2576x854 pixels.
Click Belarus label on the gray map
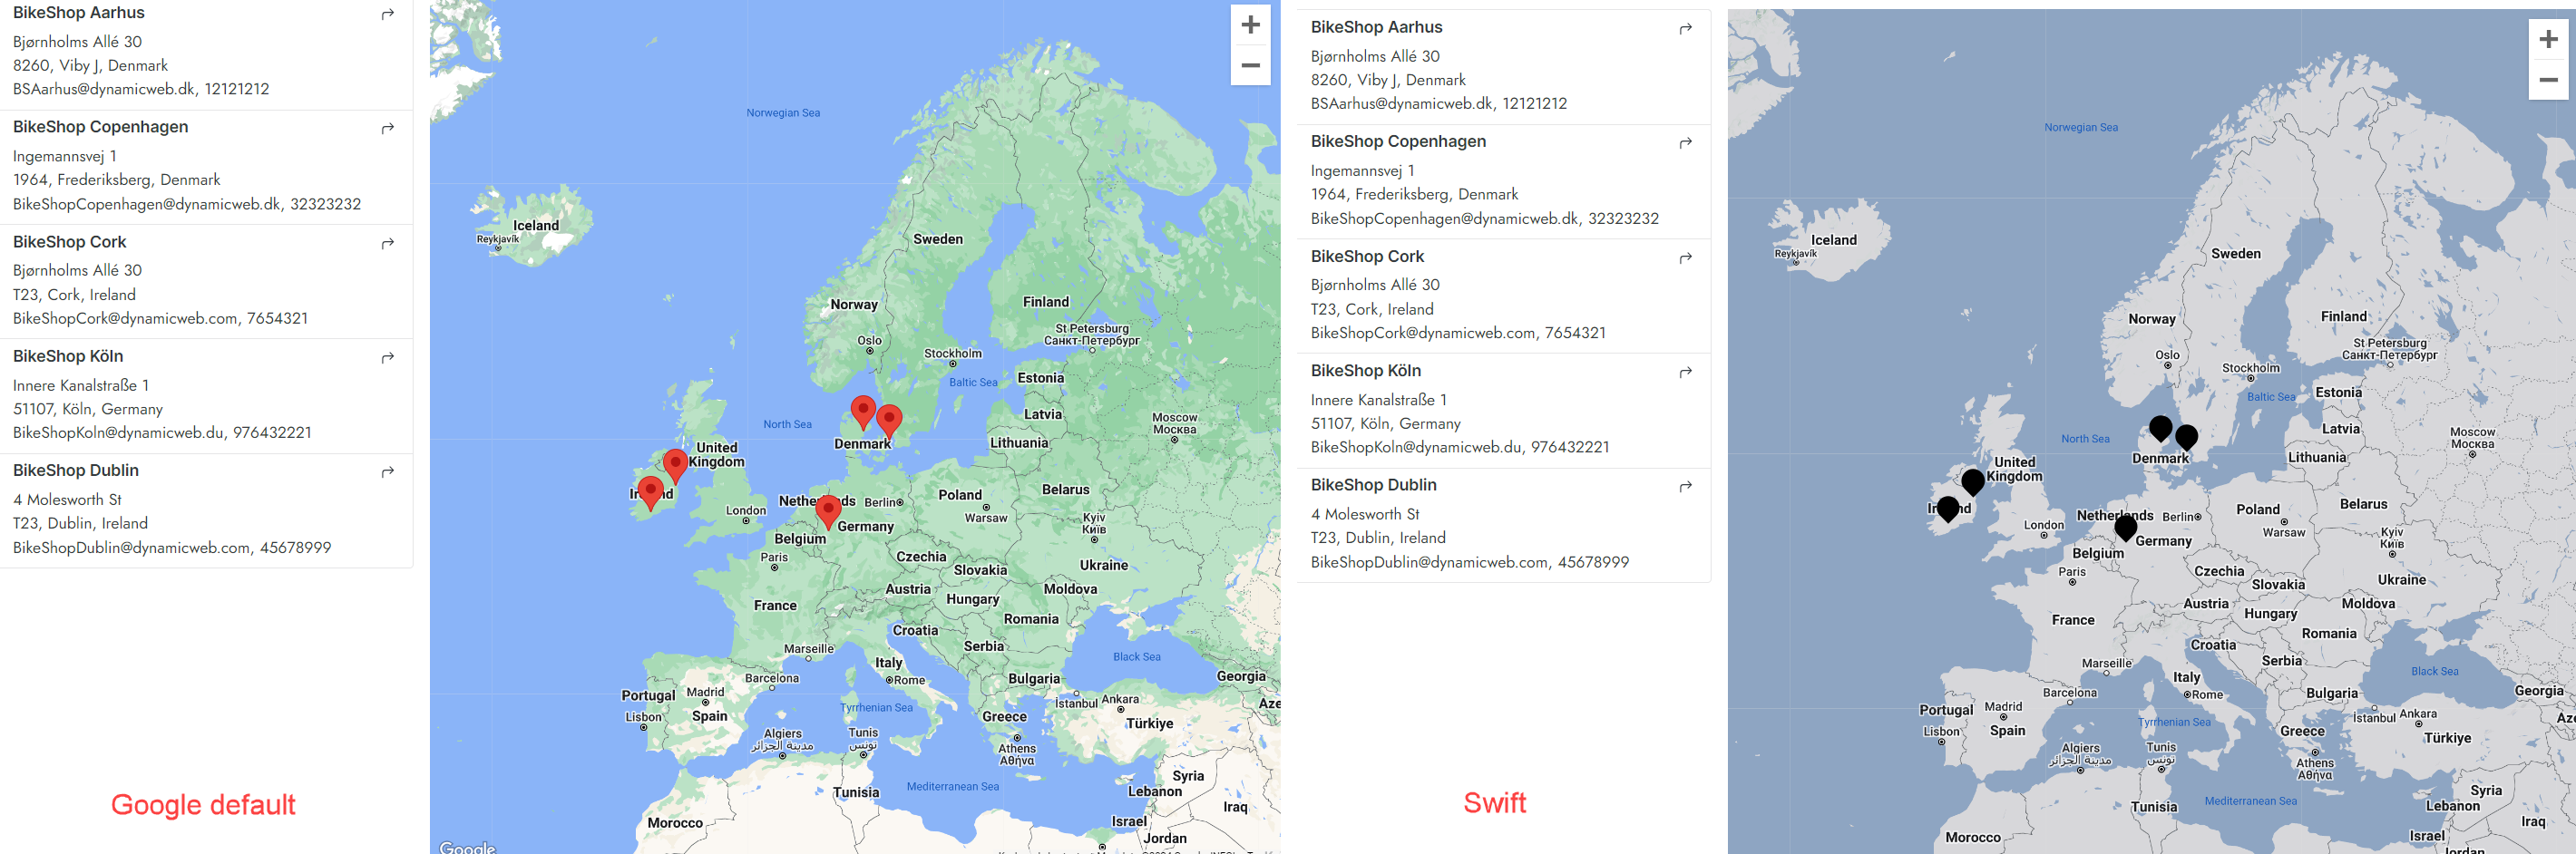(x=2363, y=505)
